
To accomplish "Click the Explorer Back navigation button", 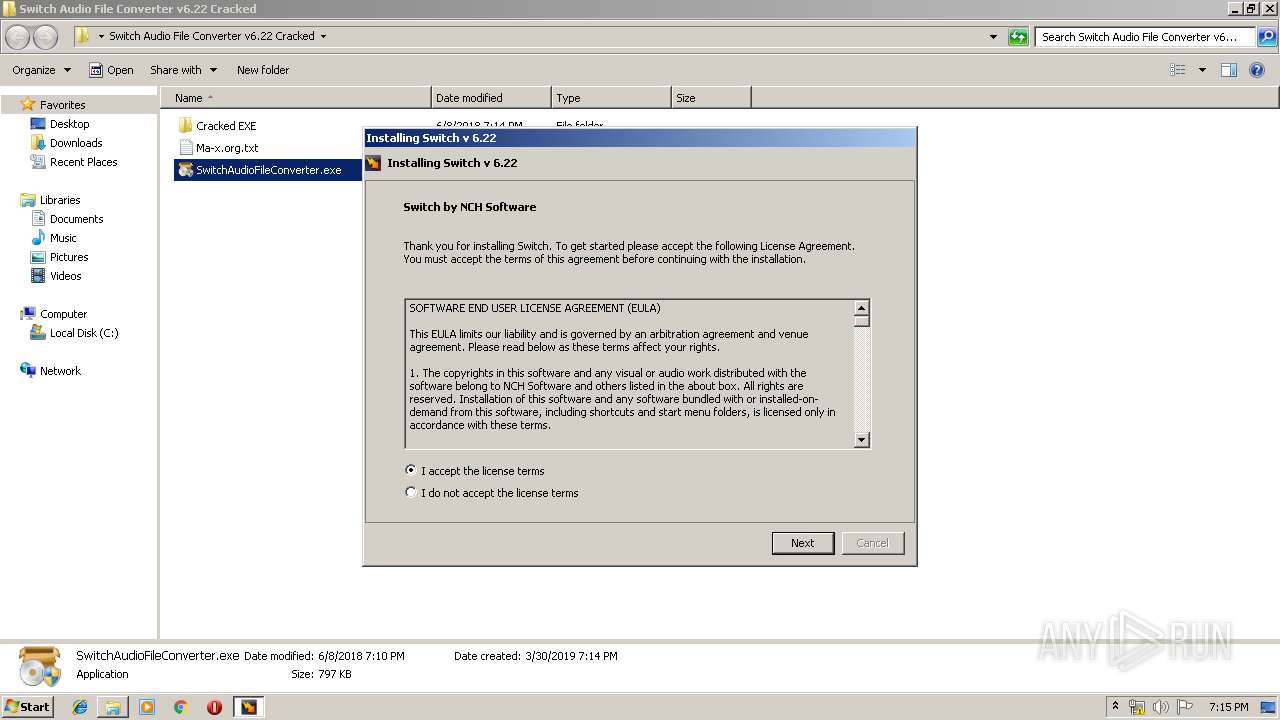I will point(18,37).
